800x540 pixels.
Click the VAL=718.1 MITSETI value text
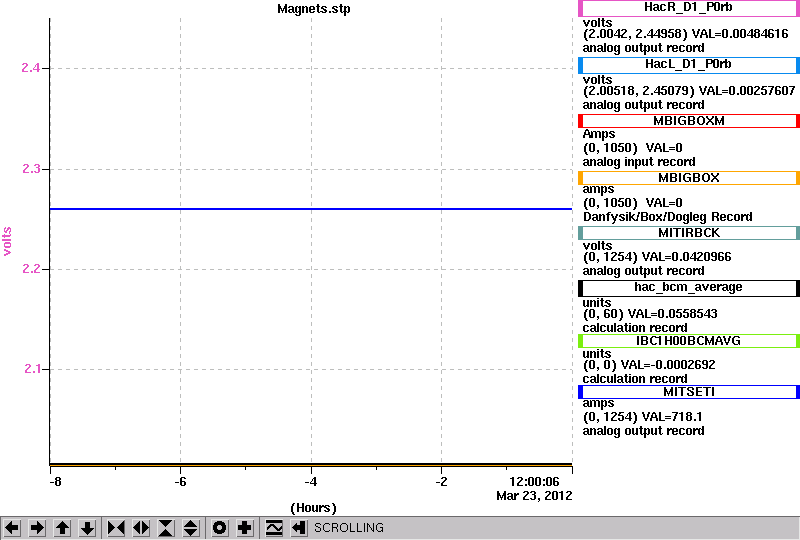click(x=672, y=417)
